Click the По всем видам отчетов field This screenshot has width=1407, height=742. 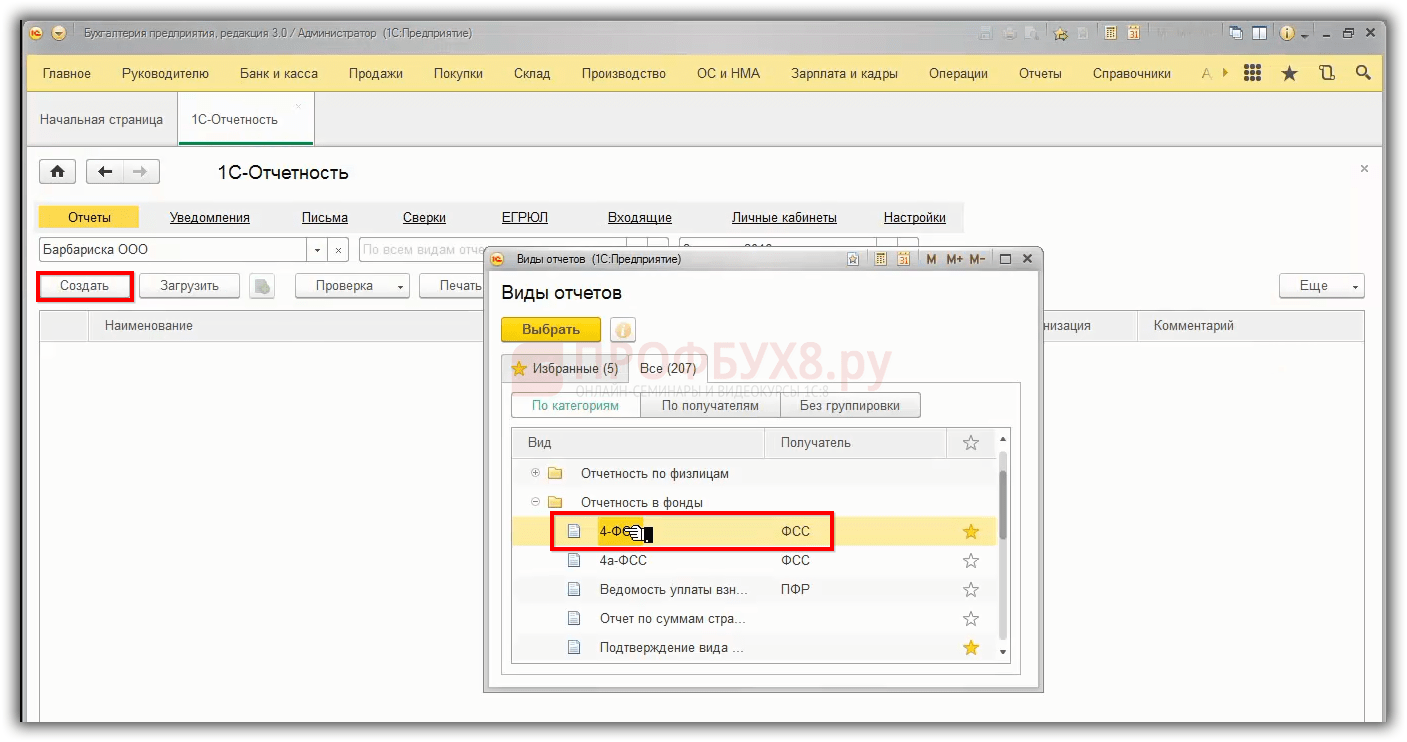tap(493, 250)
